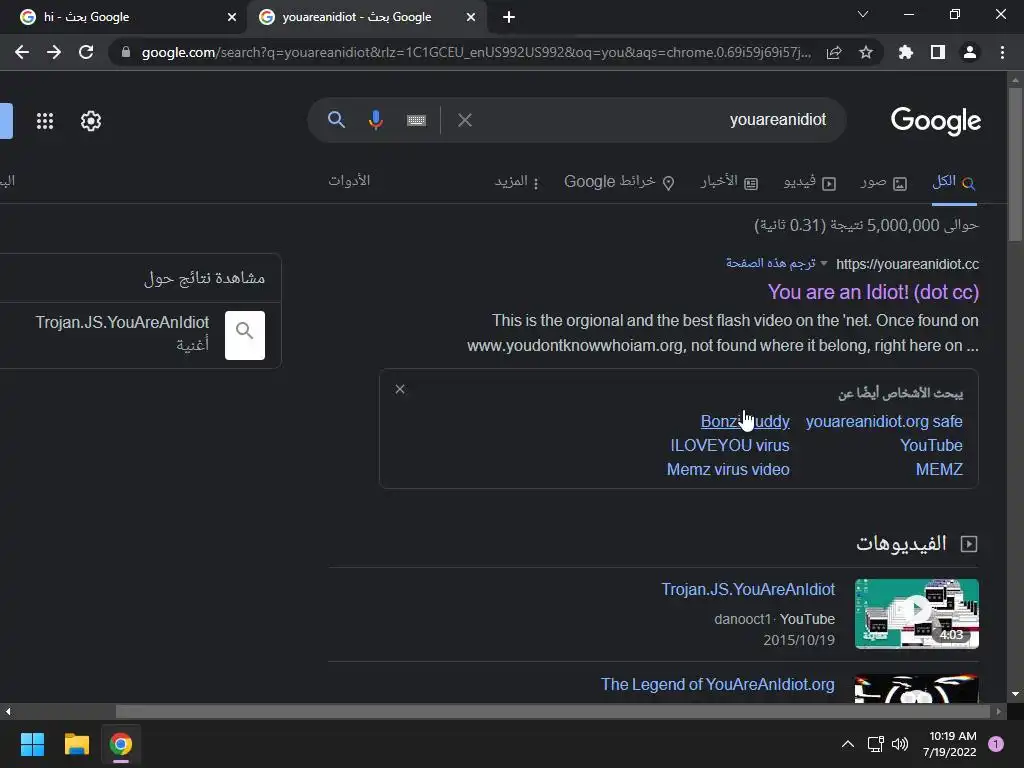Click the Legend of YouAreAnIdiot.org thumbnail

coord(917,689)
